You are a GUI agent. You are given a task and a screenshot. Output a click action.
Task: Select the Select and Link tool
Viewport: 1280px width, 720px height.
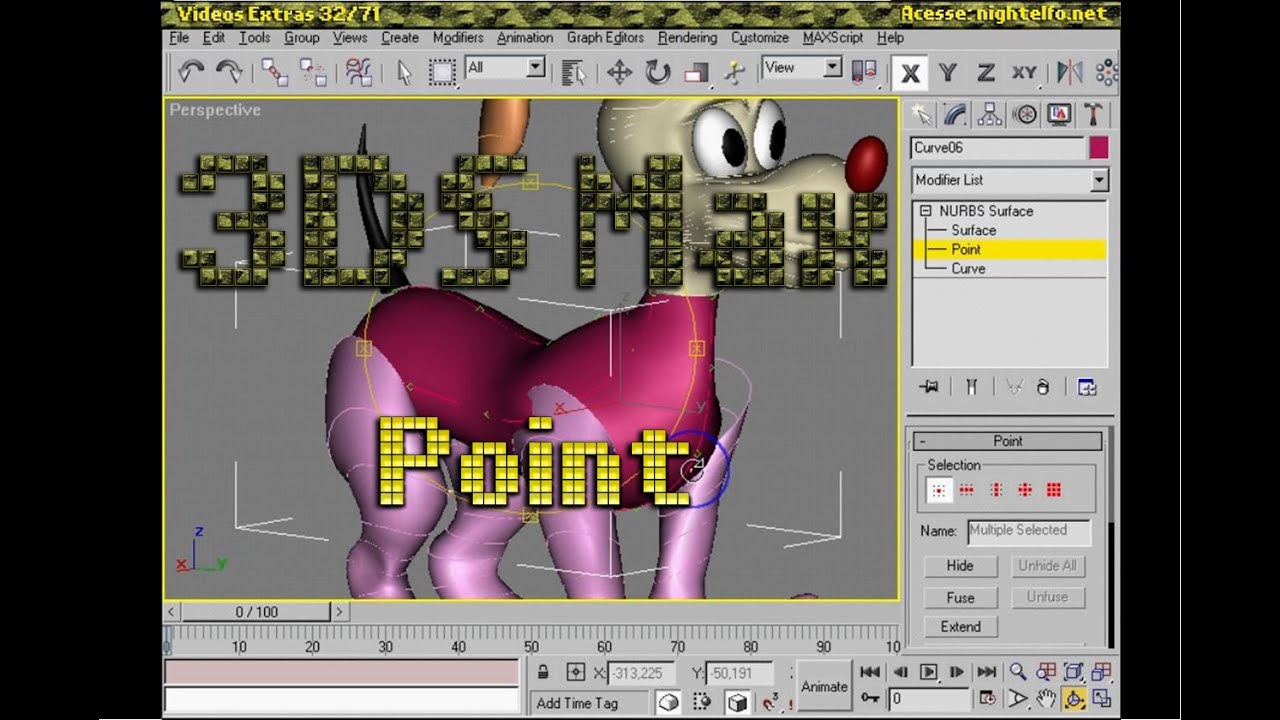[x=275, y=71]
